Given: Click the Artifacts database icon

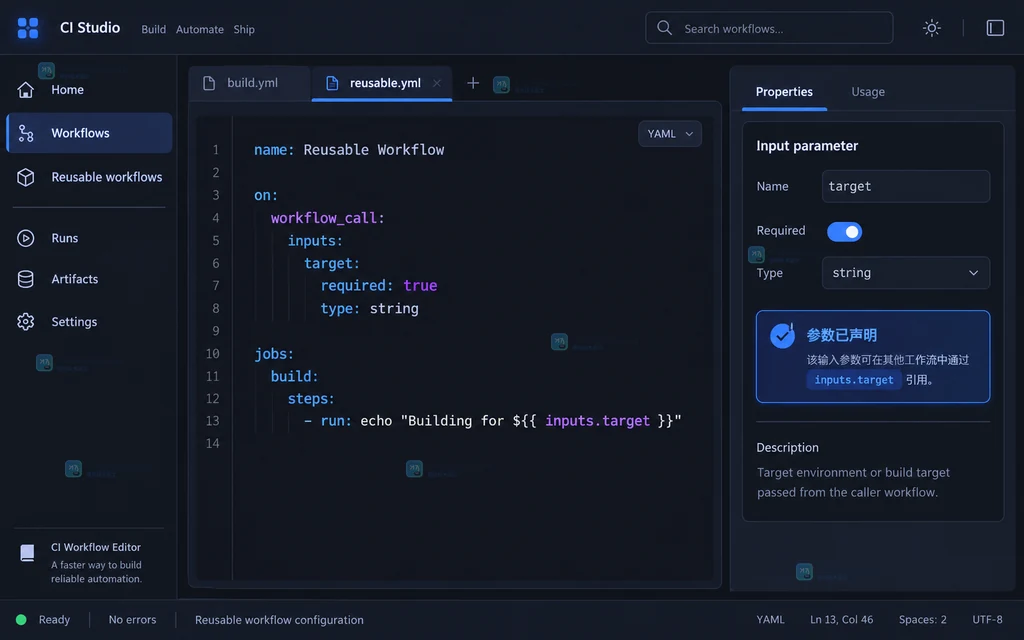Looking at the screenshot, I should click(x=25, y=279).
